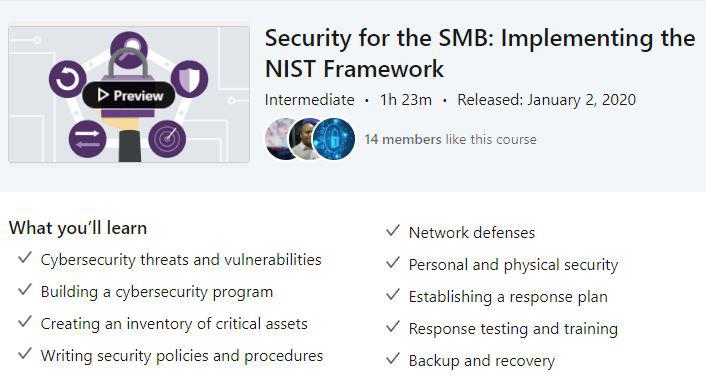Select 'Personal and physical security' item
Image resolution: width=706 pixels, height=391 pixels.
point(513,265)
